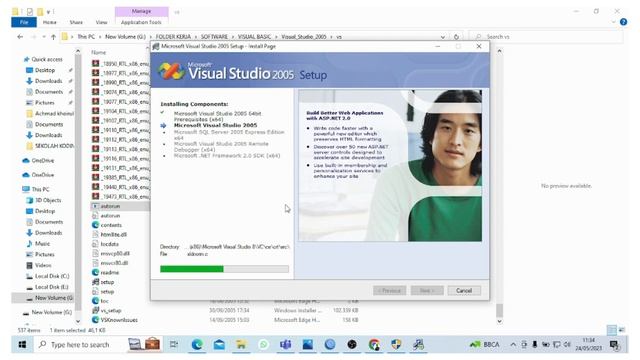Select the 'vs_setup' installer file
640x360 pixels.
click(x=111, y=310)
